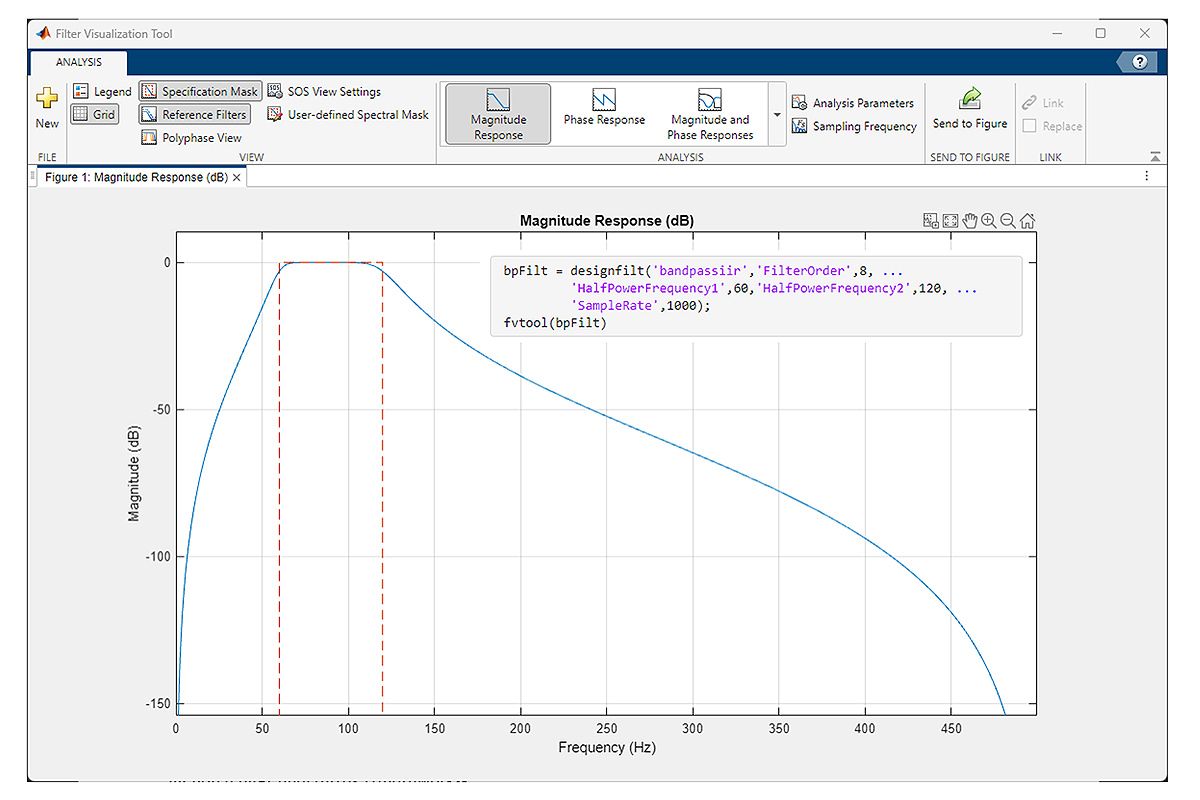The height and width of the screenshot is (800, 1200).
Task: Switch to Phase Response analysis
Action: (604, 110)
